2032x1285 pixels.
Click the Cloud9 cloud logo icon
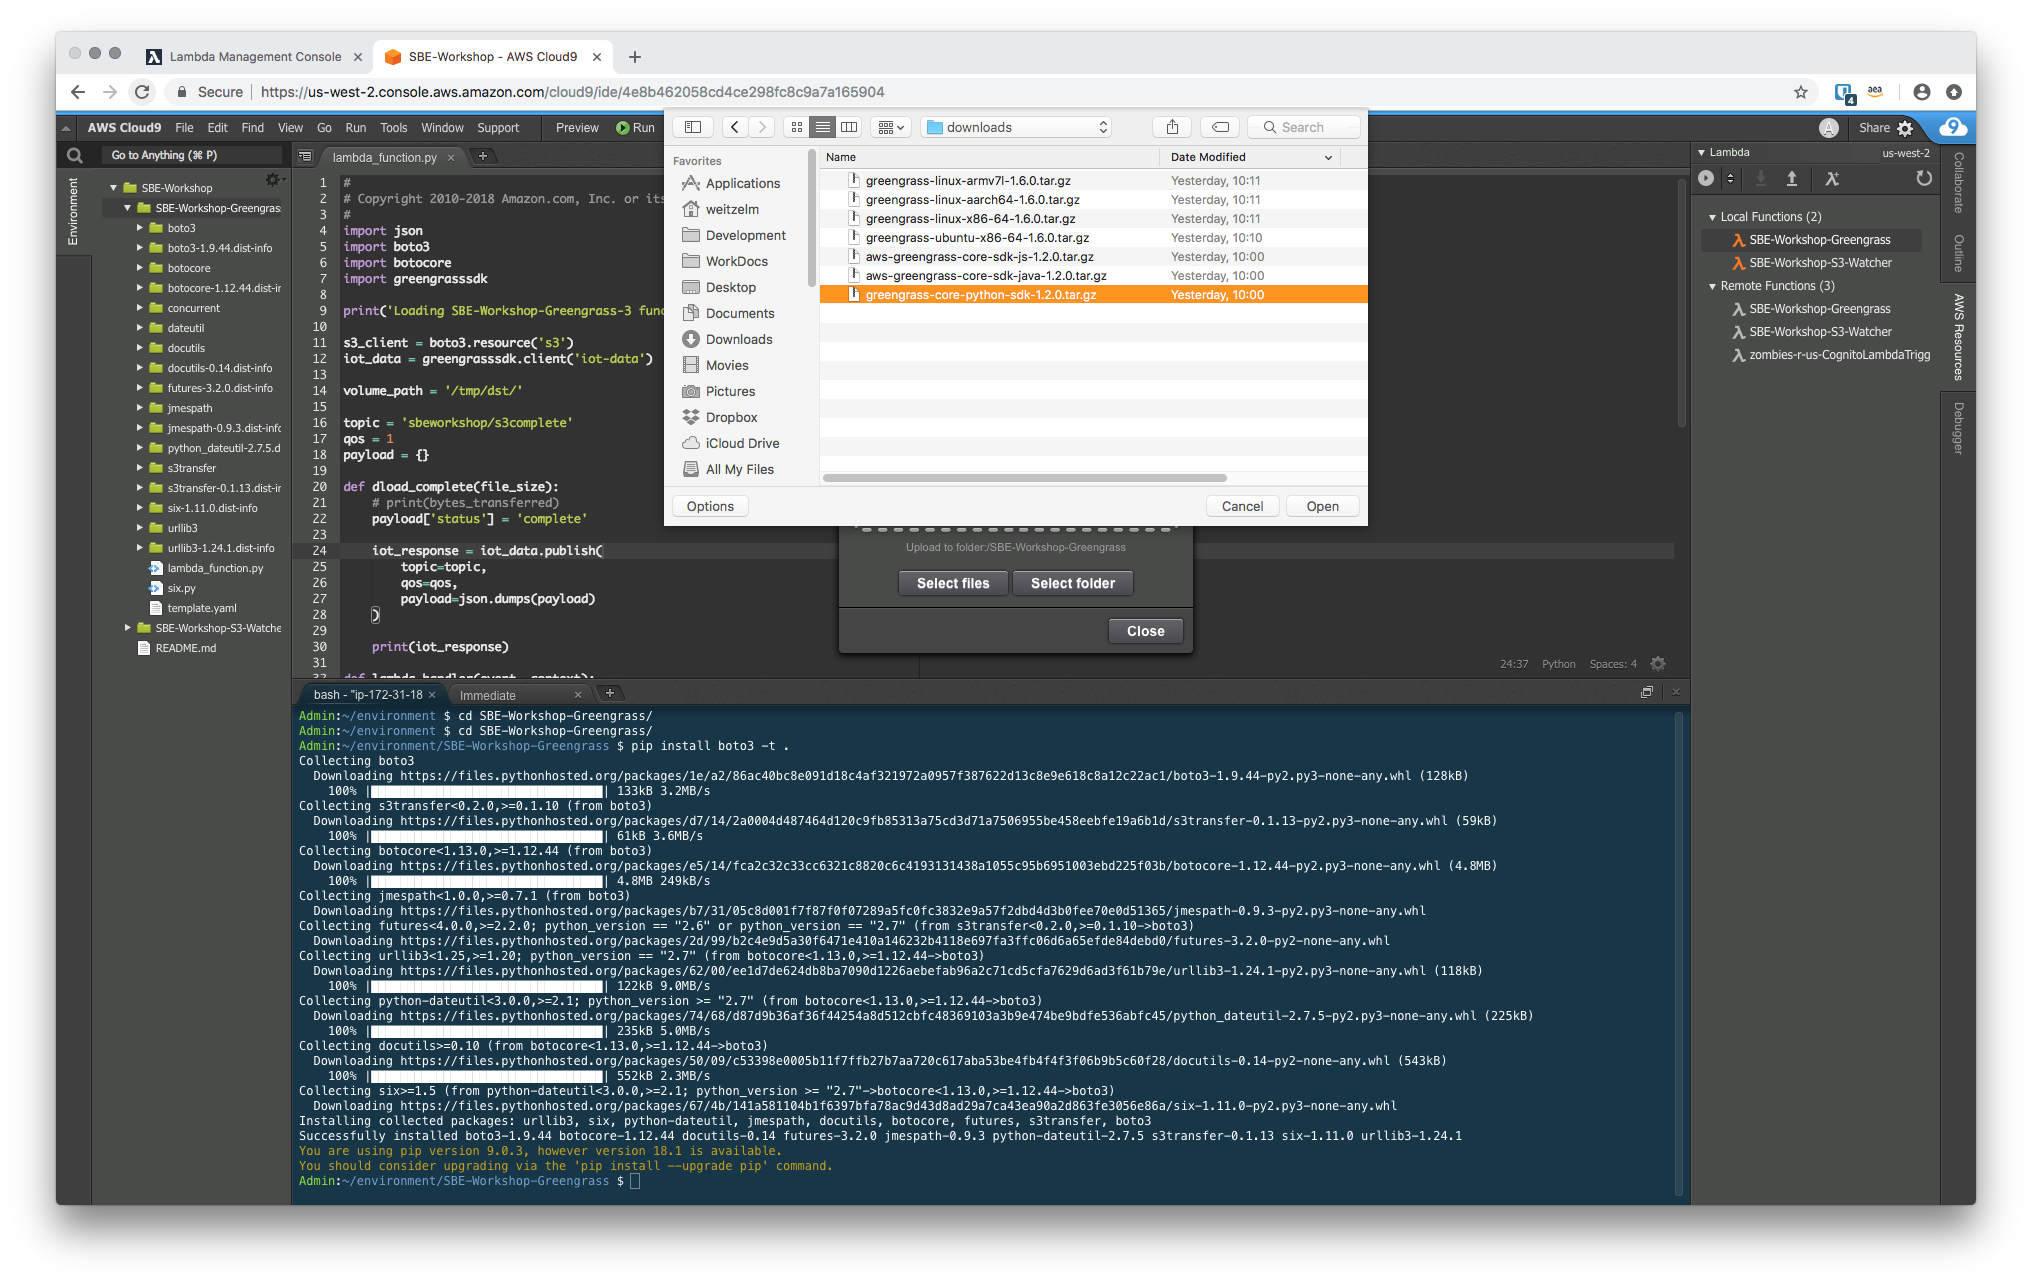pyautogui.click(x=1953, y=127)
